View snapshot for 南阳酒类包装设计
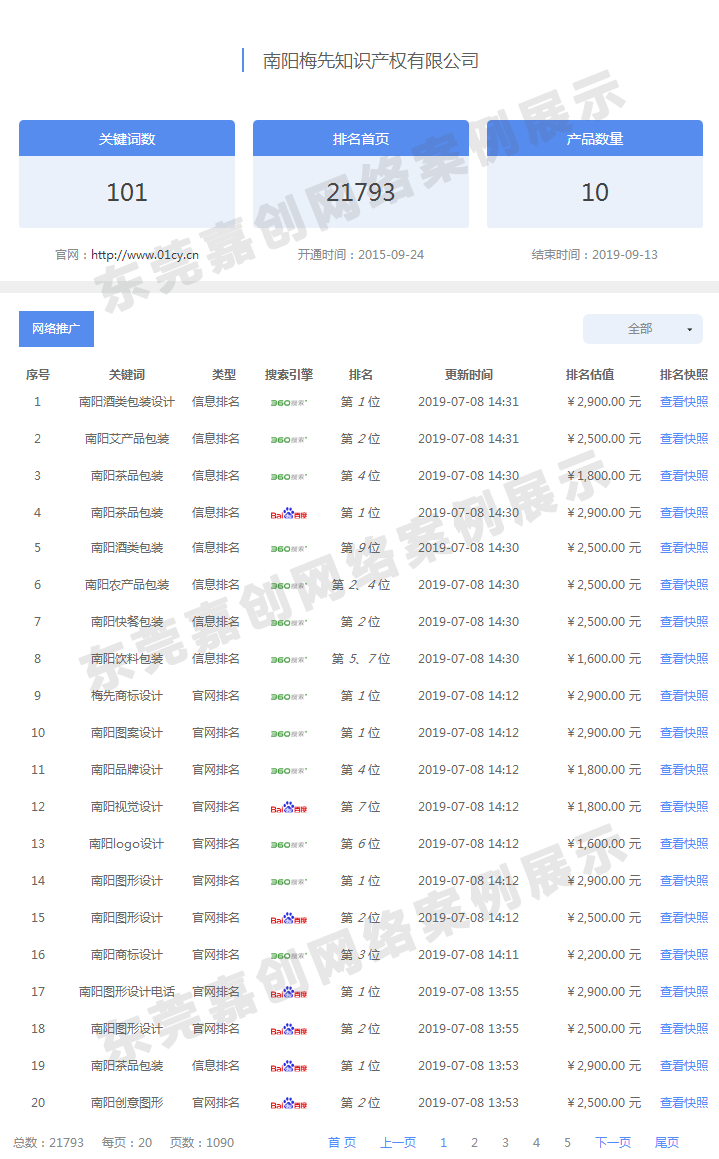The height and width of the screenshot is (1159, 719). (683, 402)
